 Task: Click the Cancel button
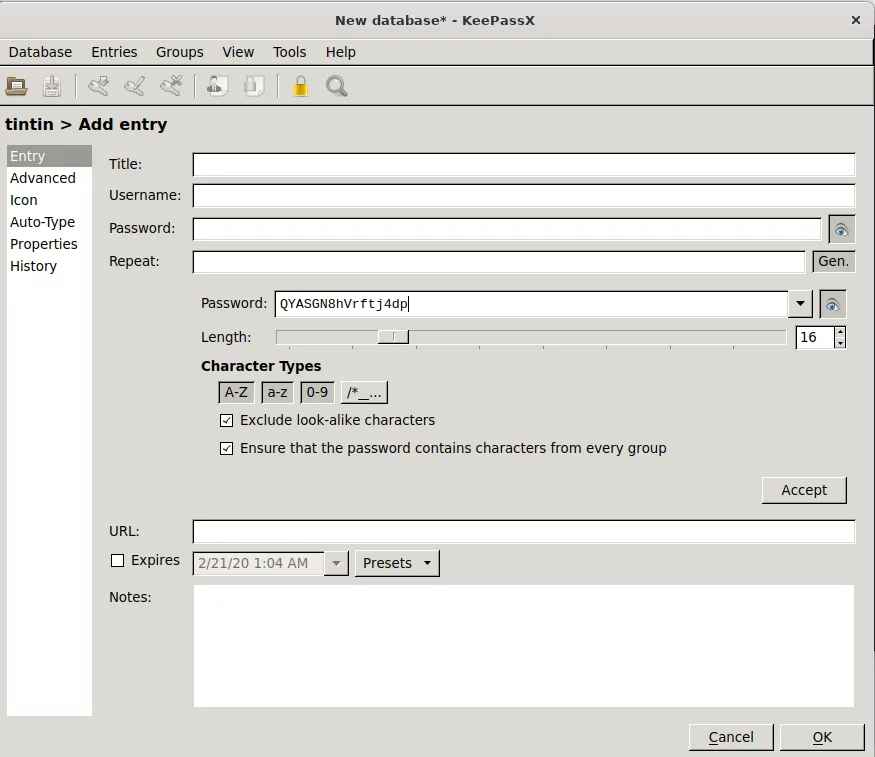tap(731, 737)
